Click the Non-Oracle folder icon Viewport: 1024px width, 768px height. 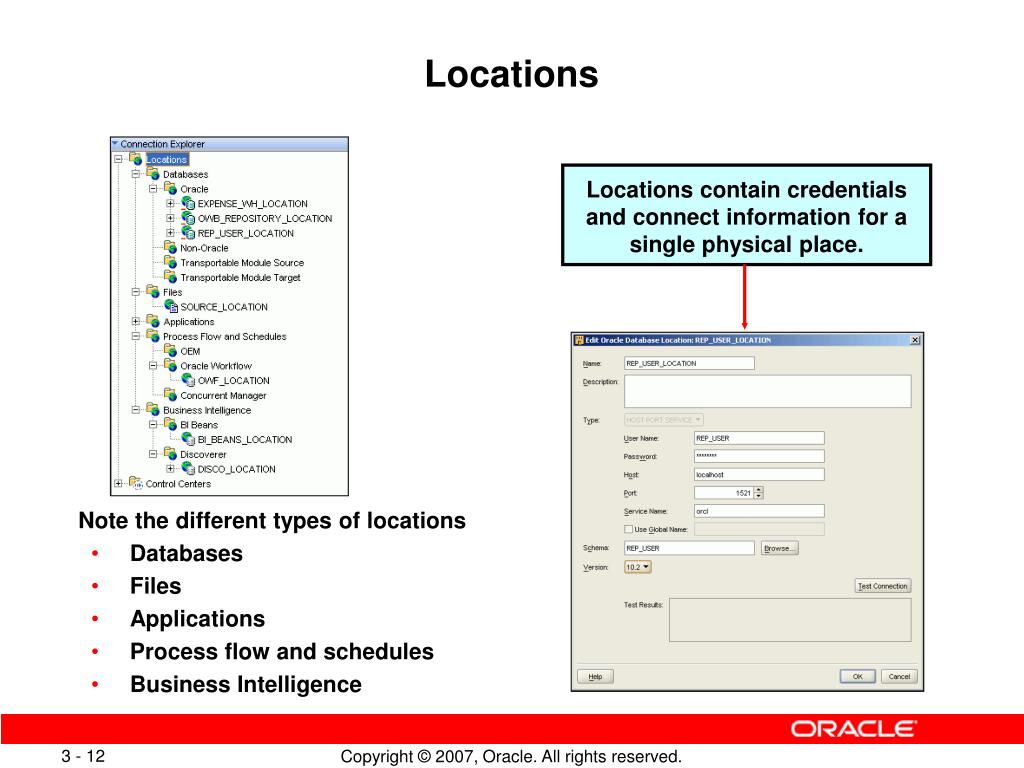[170, 247]
